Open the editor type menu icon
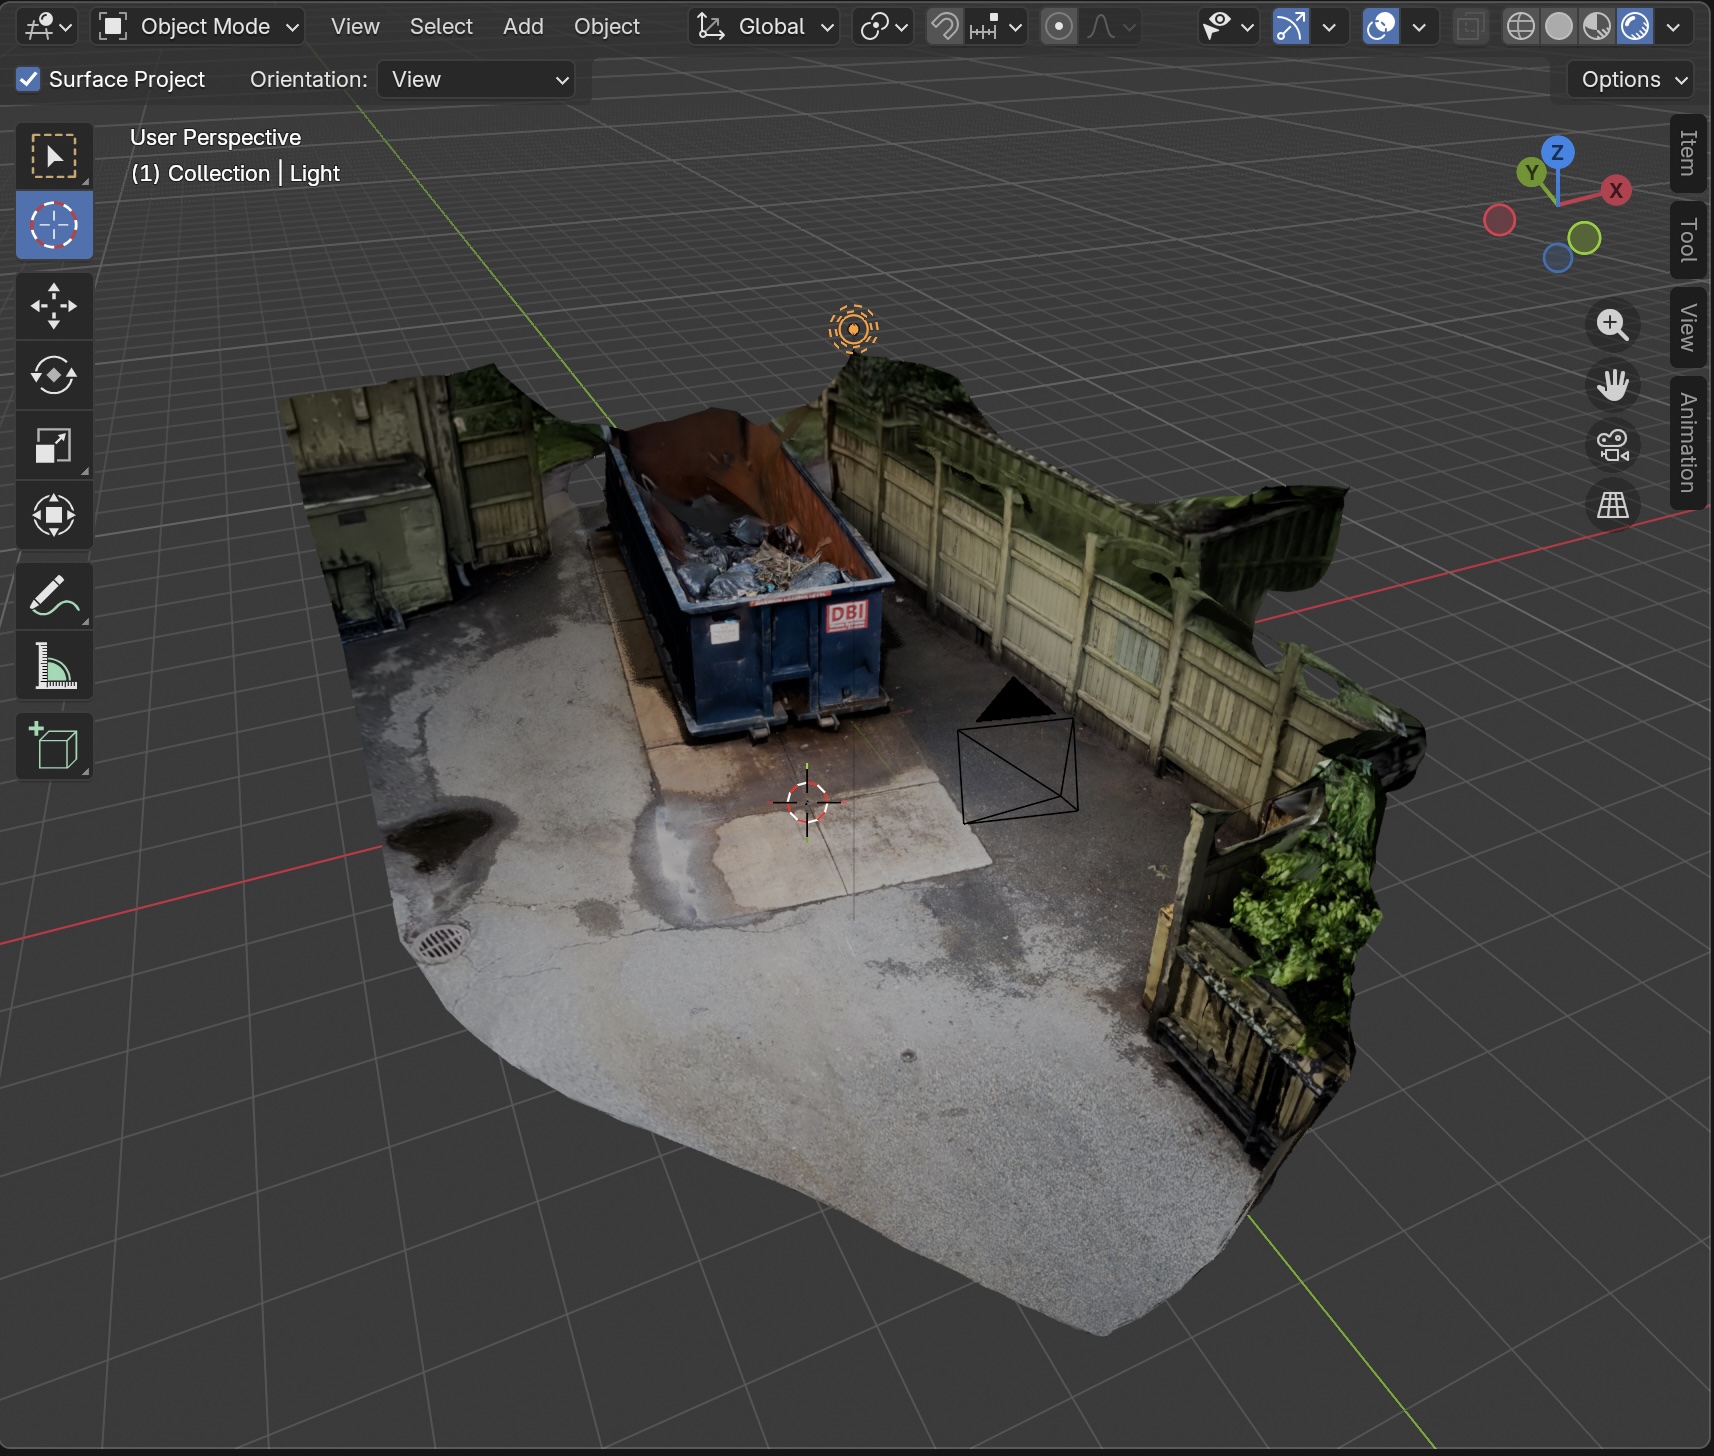The height and width of the screenshot is (1456, 1714). coord(47,27)
